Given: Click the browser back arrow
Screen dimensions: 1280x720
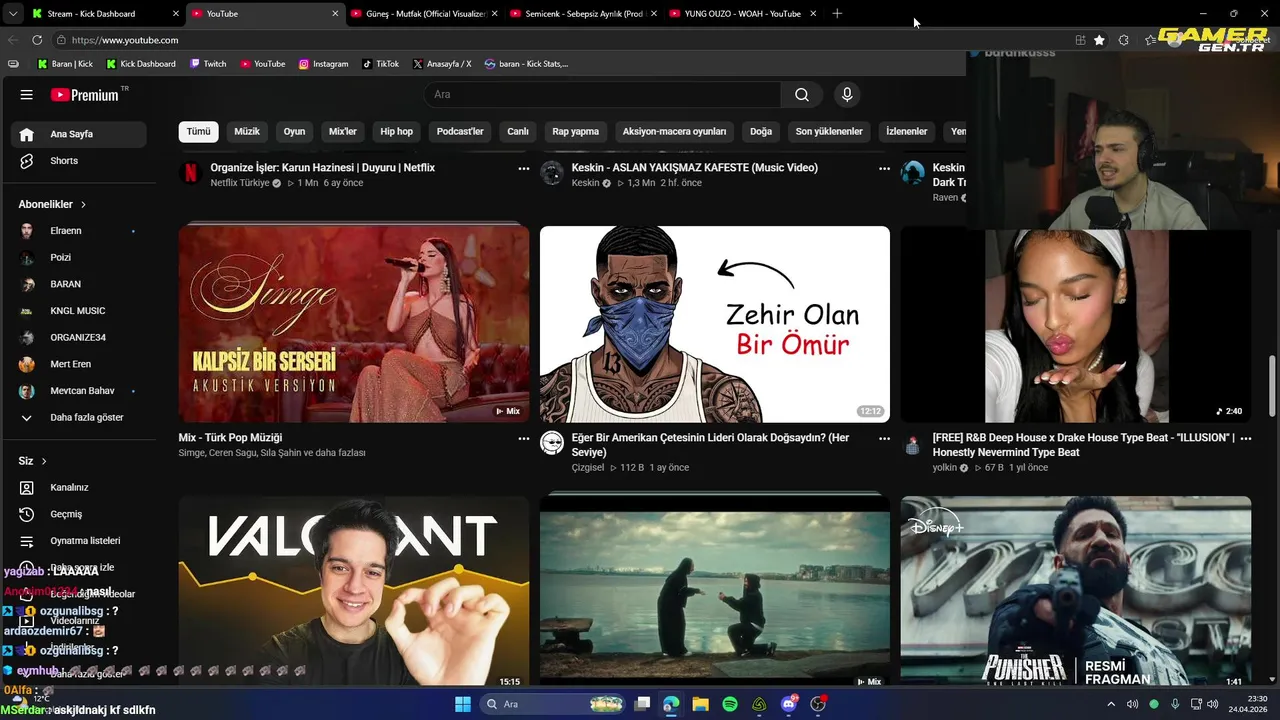Looking at the screenshot, I should pyautogui.click(x=13, y=40).
